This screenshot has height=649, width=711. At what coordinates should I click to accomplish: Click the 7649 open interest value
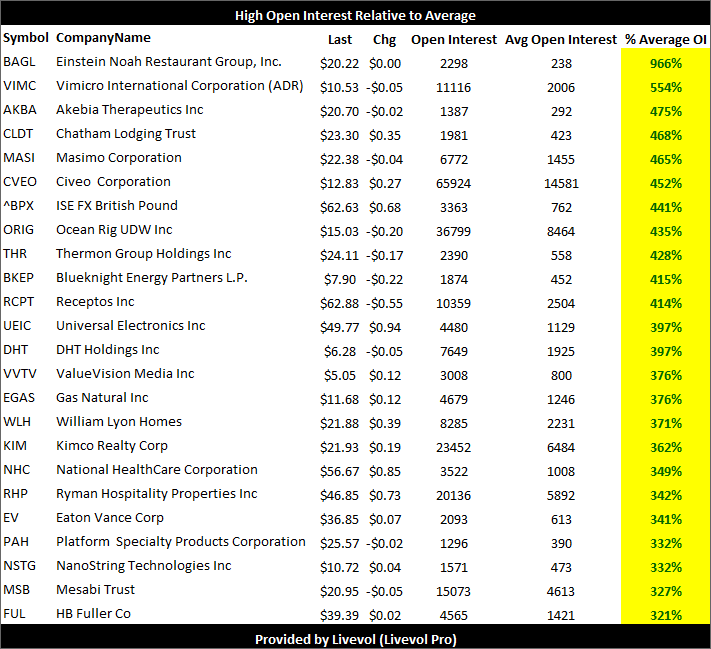(x=453, y=352)
